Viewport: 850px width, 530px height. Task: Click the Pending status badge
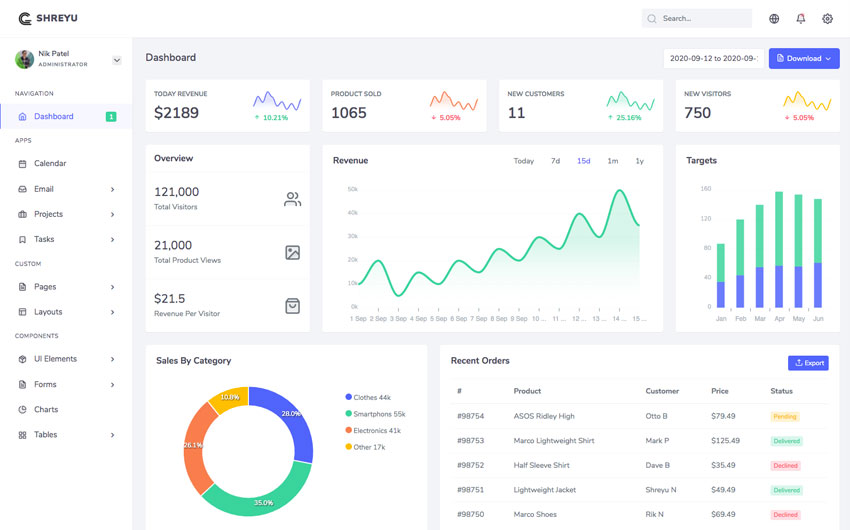(785, 417)
